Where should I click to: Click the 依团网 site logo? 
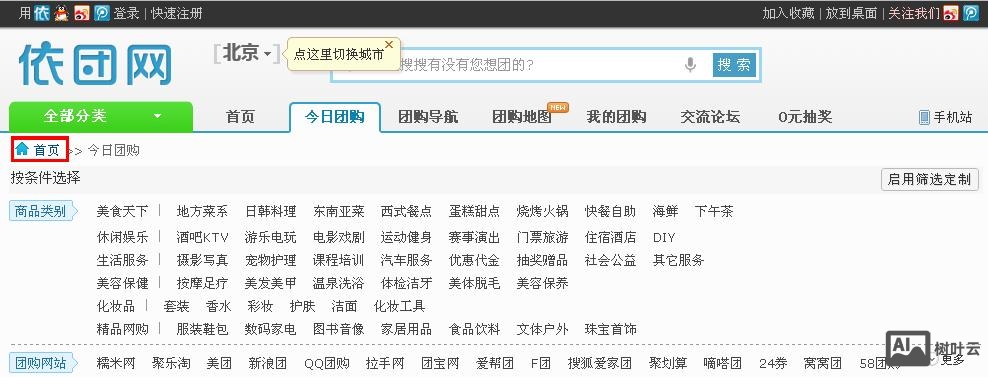point(95,64)
